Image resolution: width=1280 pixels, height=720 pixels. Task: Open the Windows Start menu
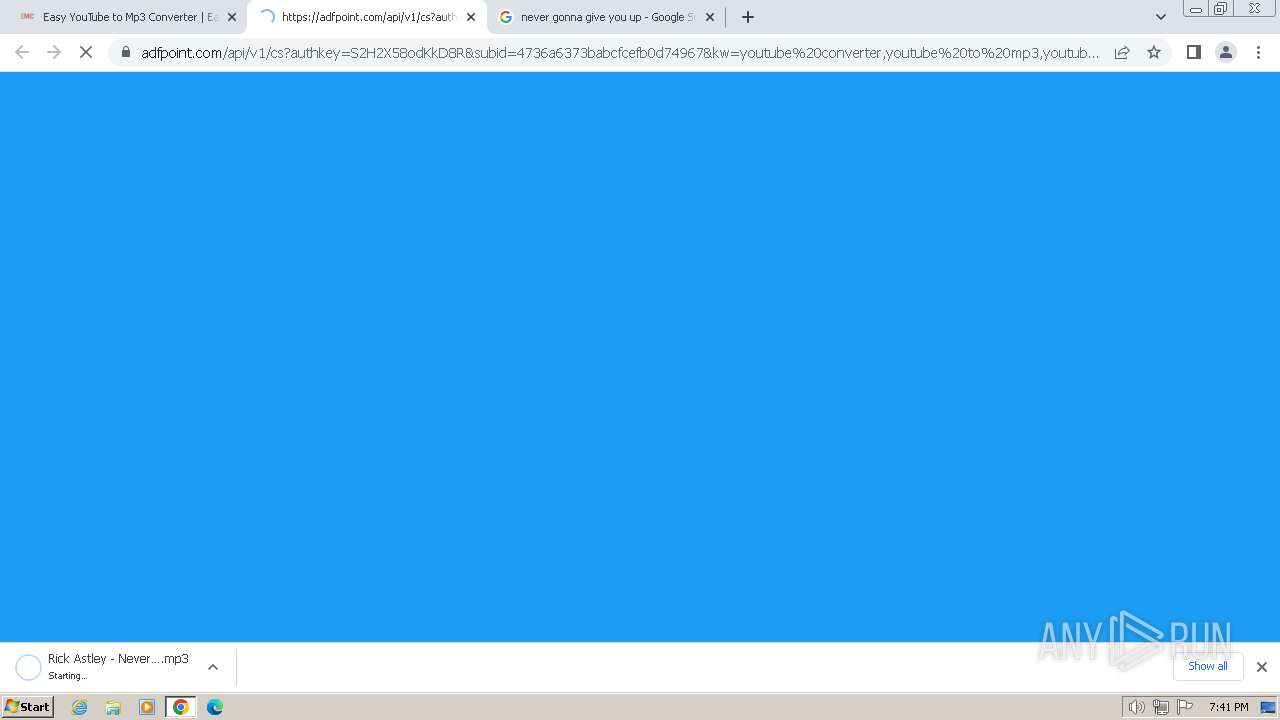(x=28, y=706)
